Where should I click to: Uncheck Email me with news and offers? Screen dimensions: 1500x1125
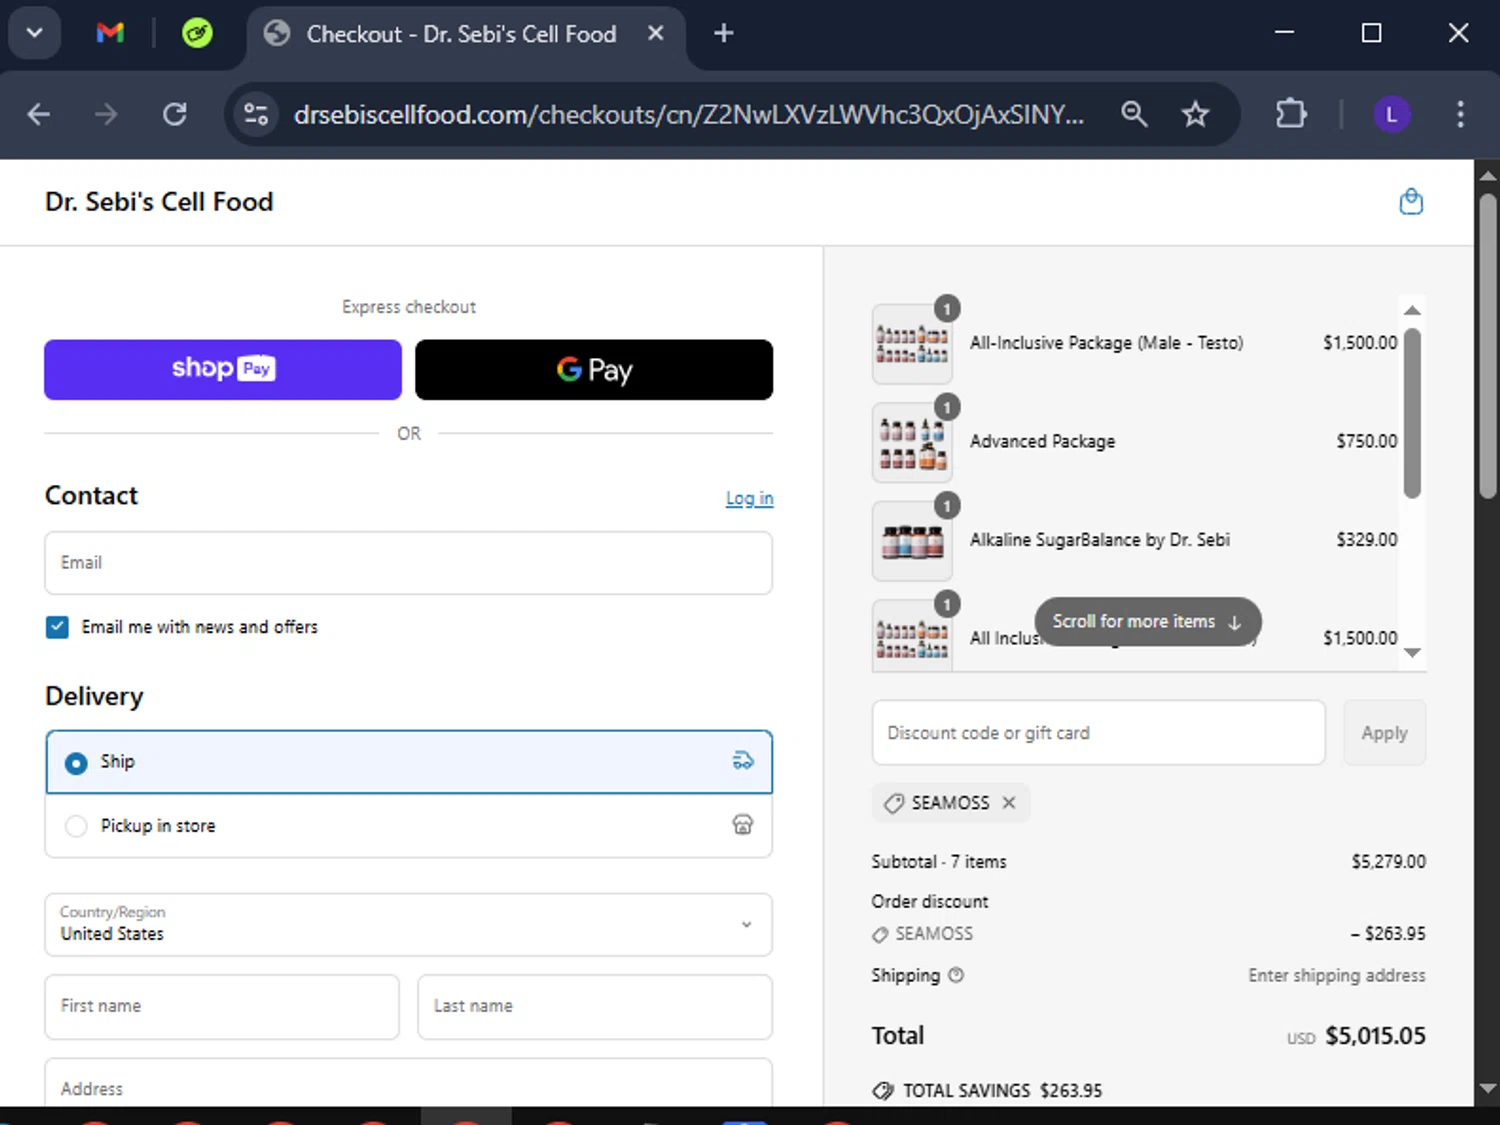coord(57,627)
